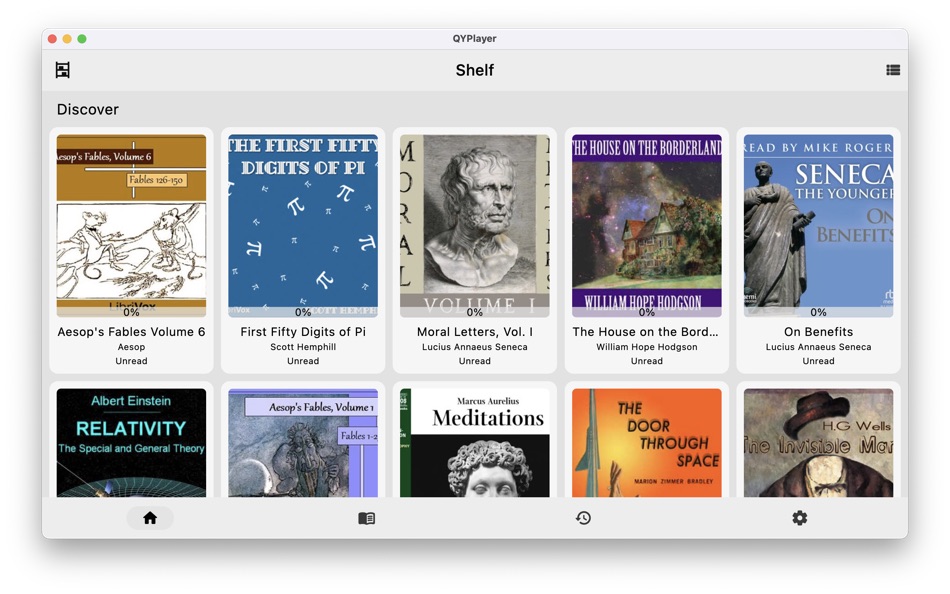Open Marcus Aurelius Meditations cover
950x594 pixels.
[474, 443]
